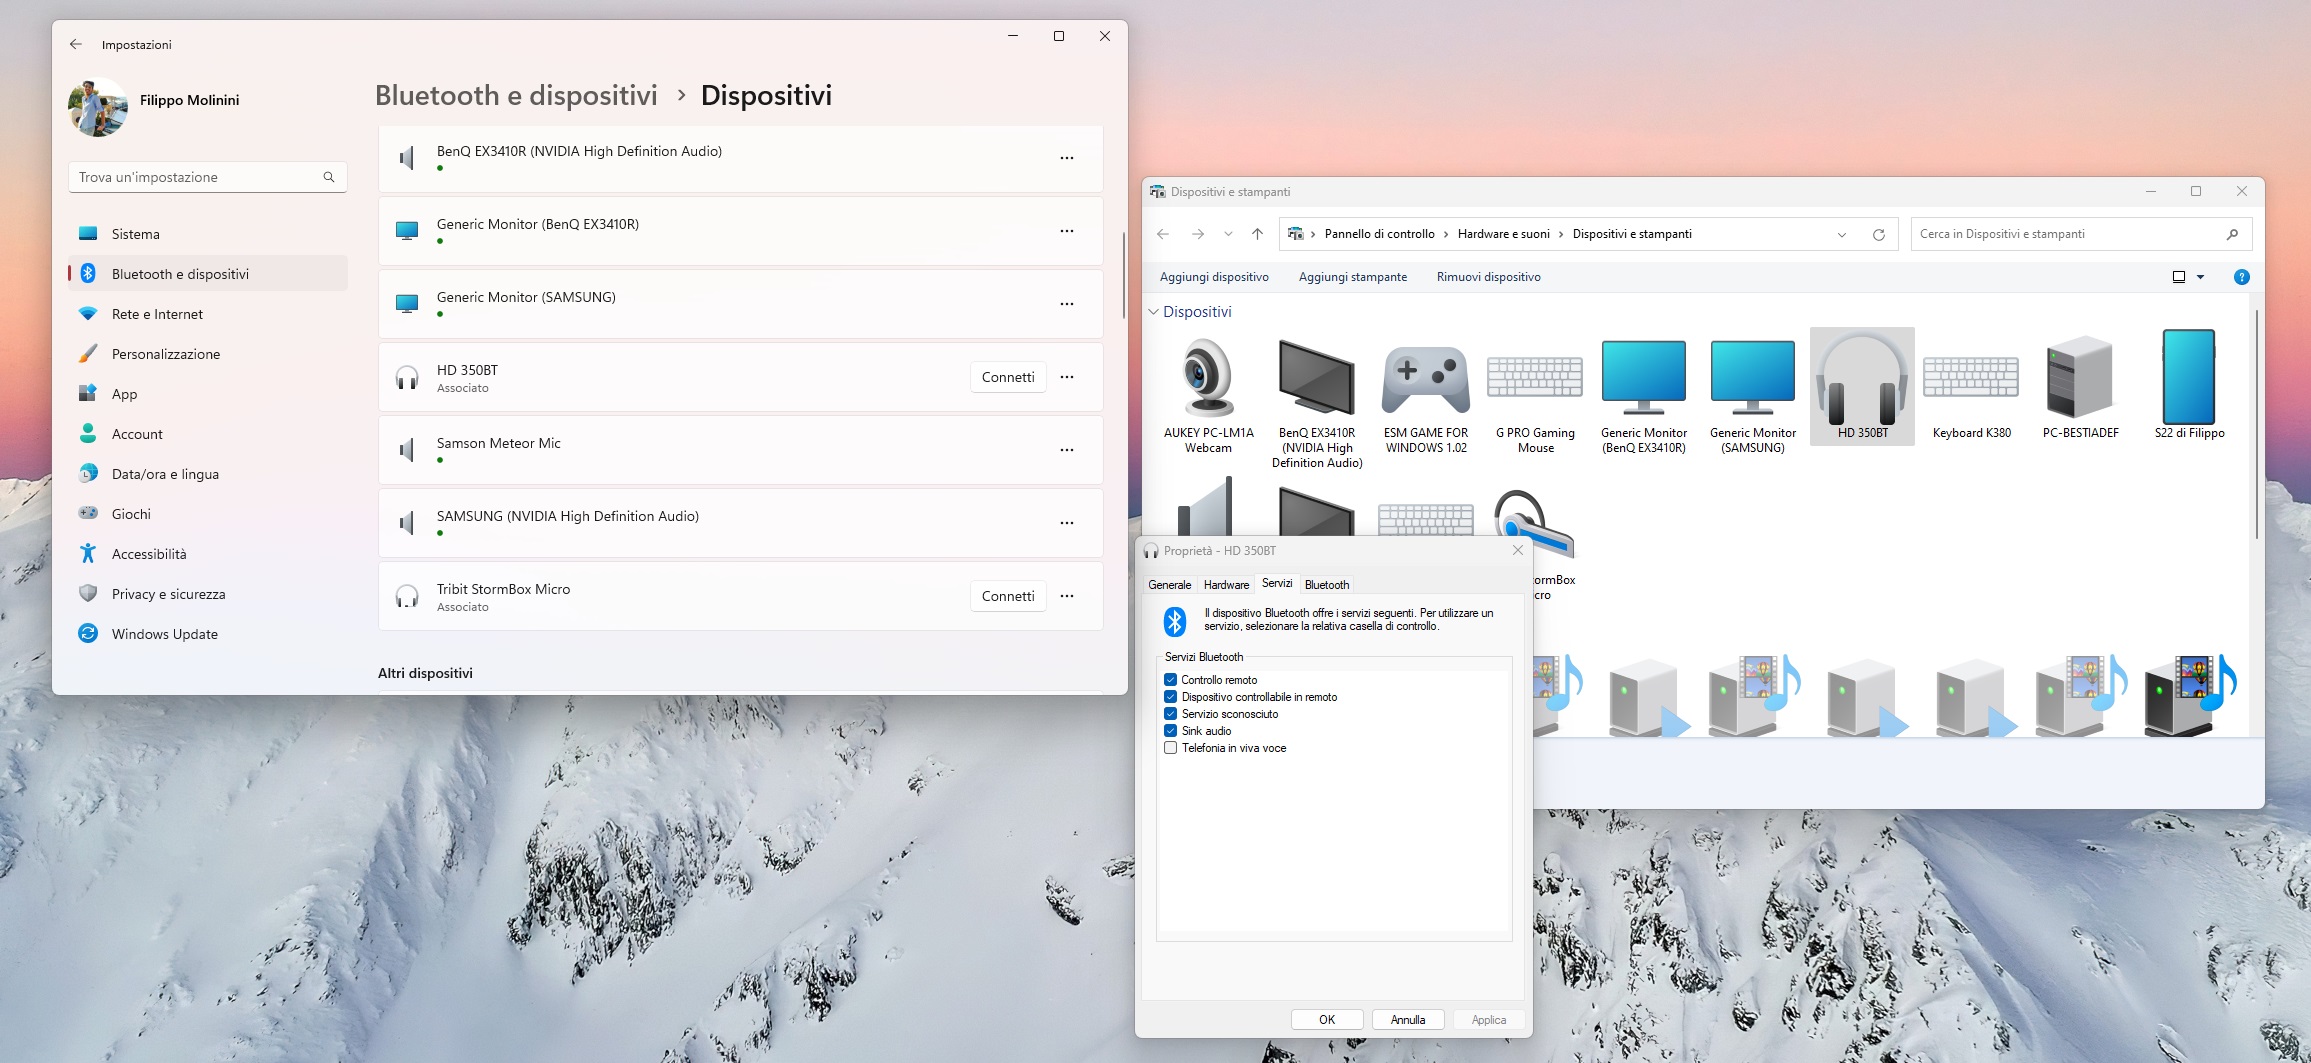The image size is (2311, 1063).
Task: Refresh the Dispositivi e stampanti view
Action: coord(1878,234)
